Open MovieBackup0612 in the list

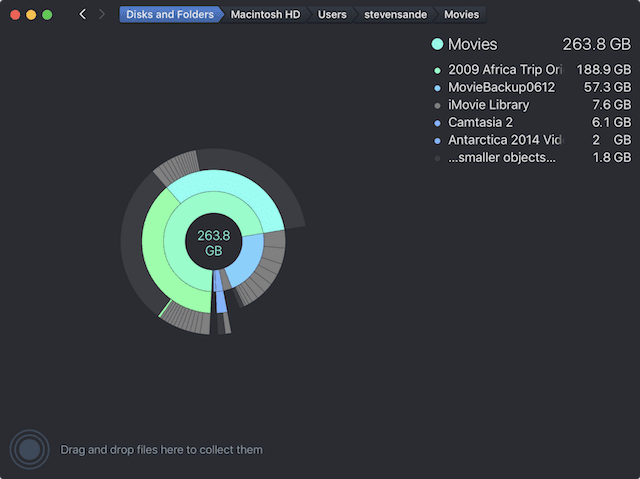(501, 87)
